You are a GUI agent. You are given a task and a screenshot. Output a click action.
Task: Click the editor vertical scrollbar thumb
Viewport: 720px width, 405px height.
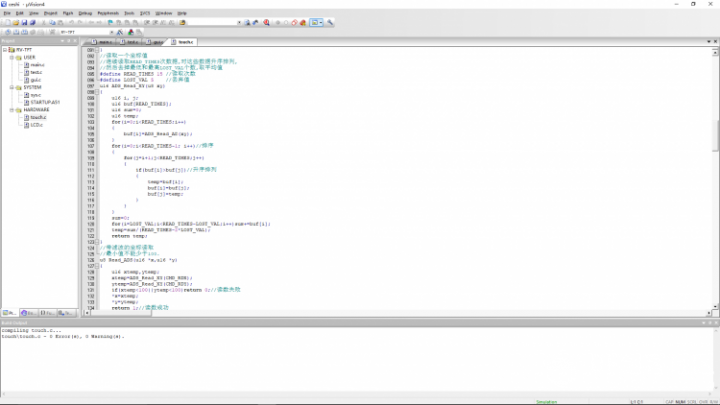[715, 135]
